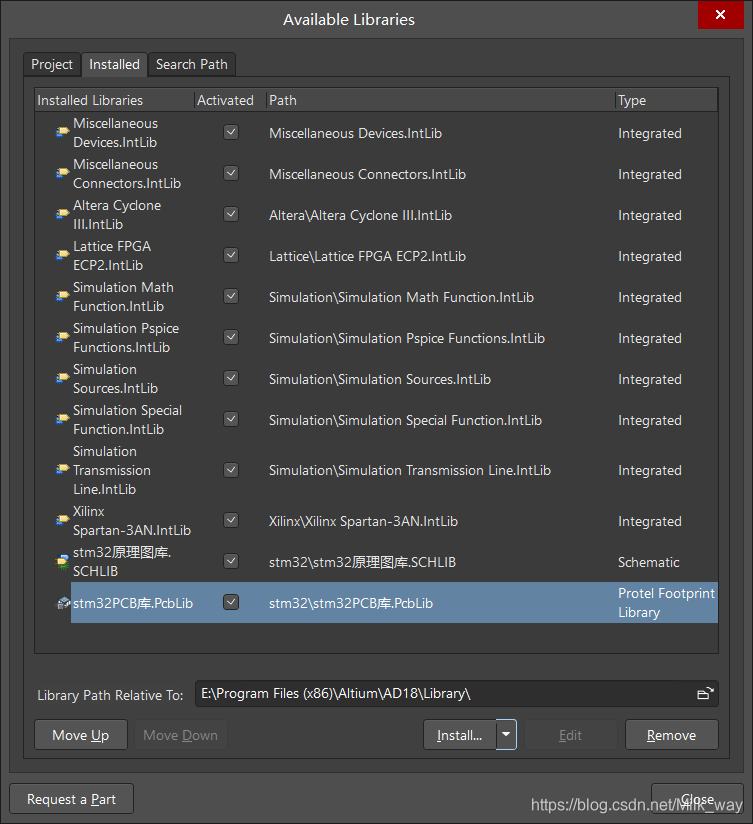The height and width of the screenshot is (824, 753).
Task: Click the Simulation Transmission Line.IntLib library icon
Action: 63,469
